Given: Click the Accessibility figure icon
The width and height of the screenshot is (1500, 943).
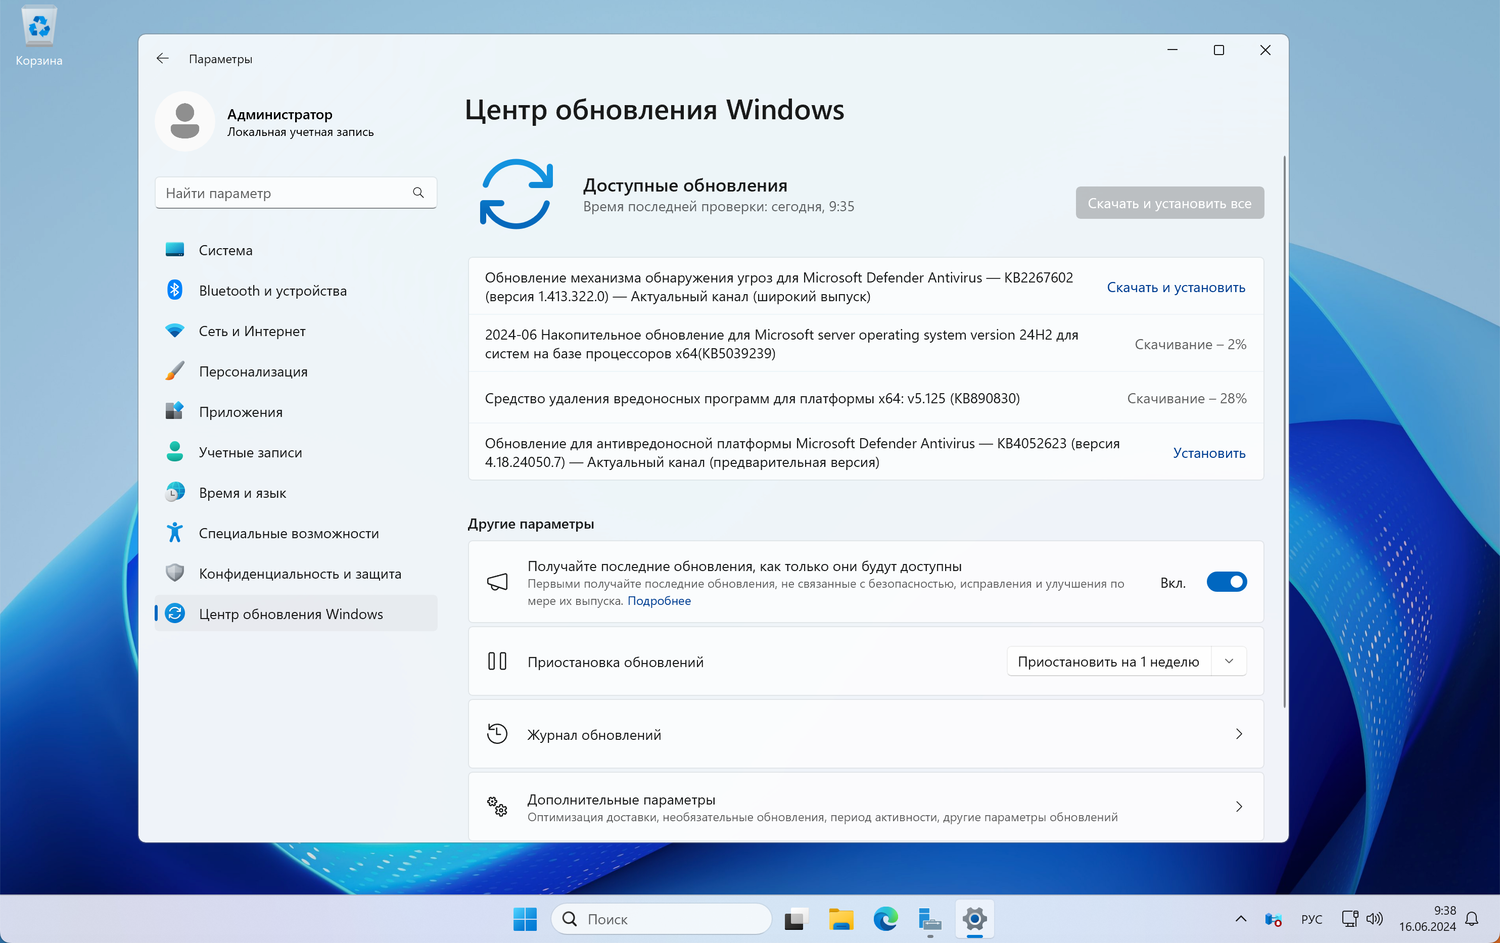Looking at the screenshot, I should click(x=175, y=533).
